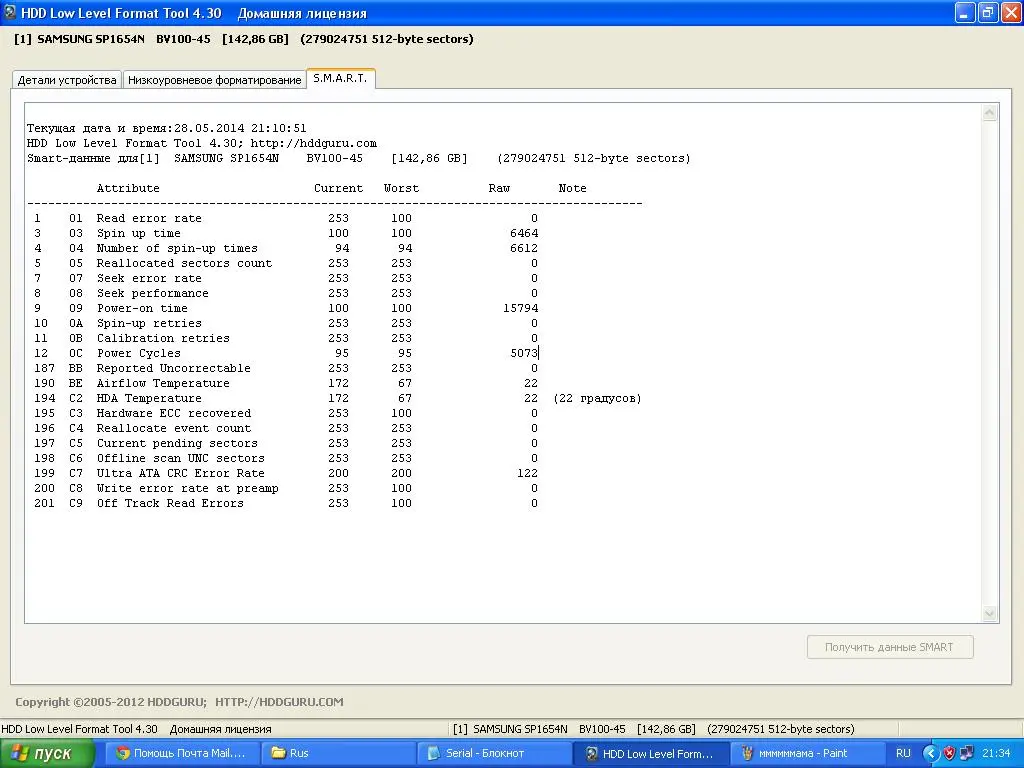1024x768 pixels.
Task: Click the Reported Uncorrectable row
Action: tap(286, 368)
